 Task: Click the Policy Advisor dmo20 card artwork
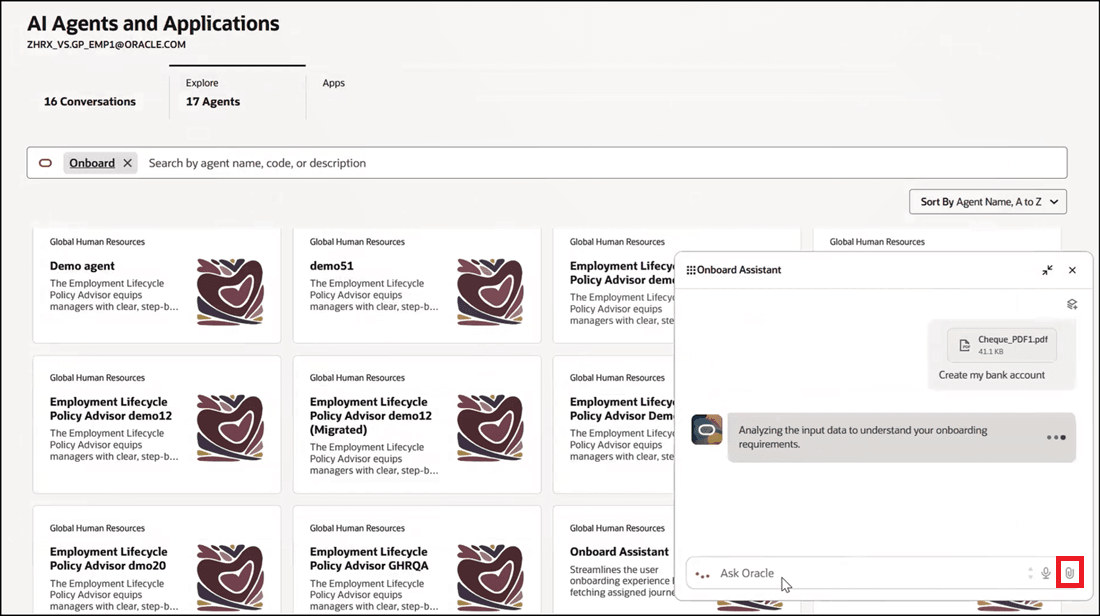coord(230,577)
